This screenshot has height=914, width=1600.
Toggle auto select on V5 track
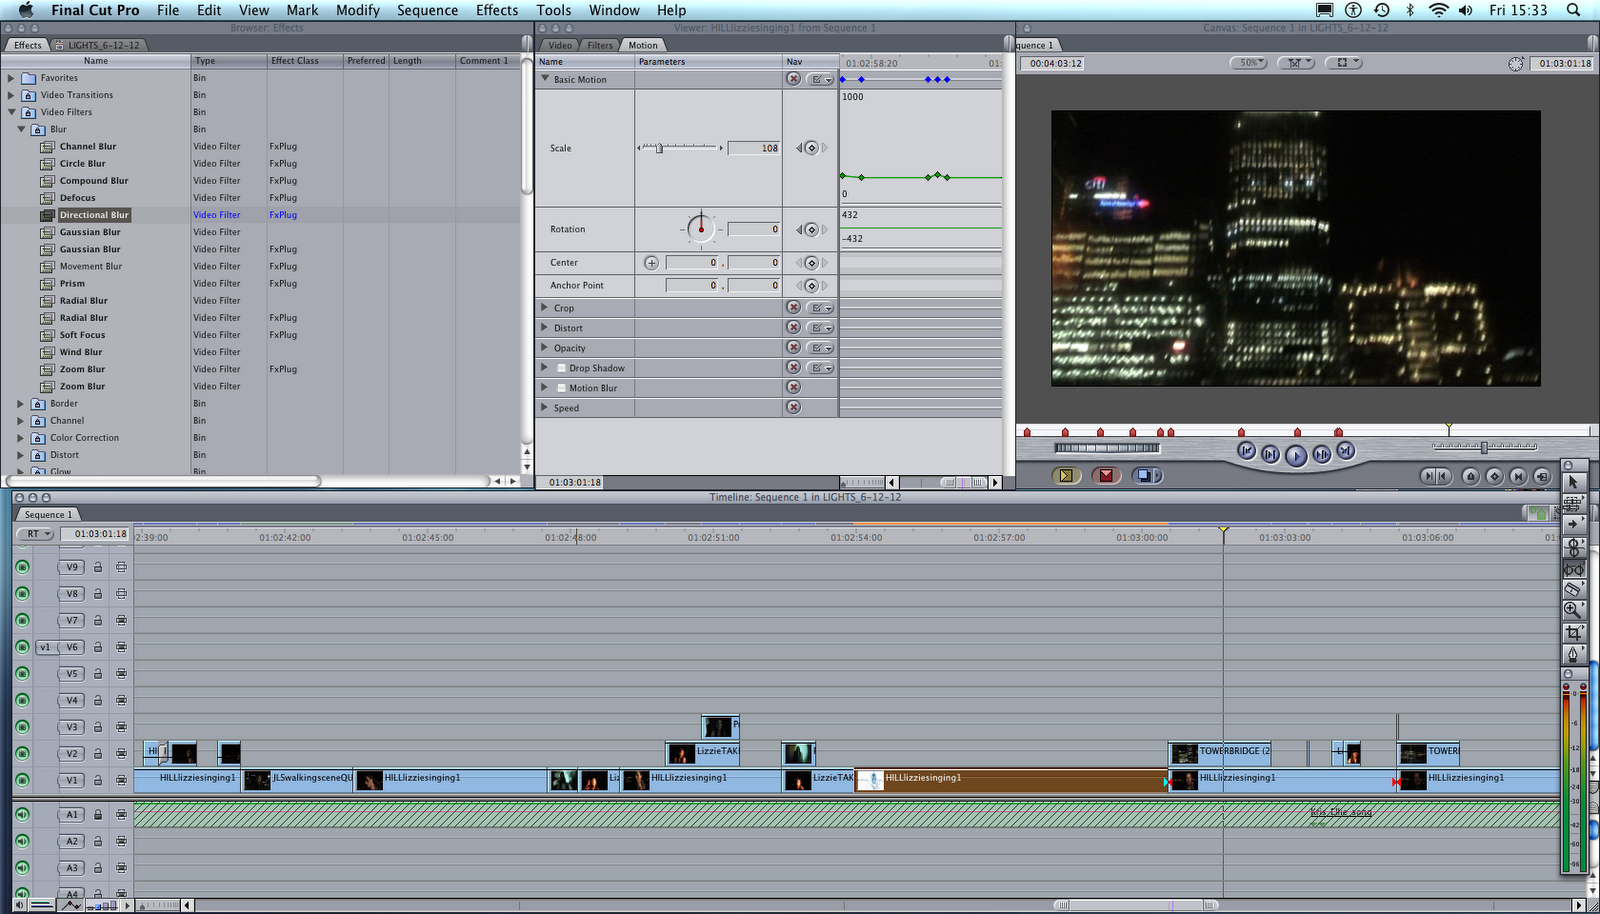point(121,674)
